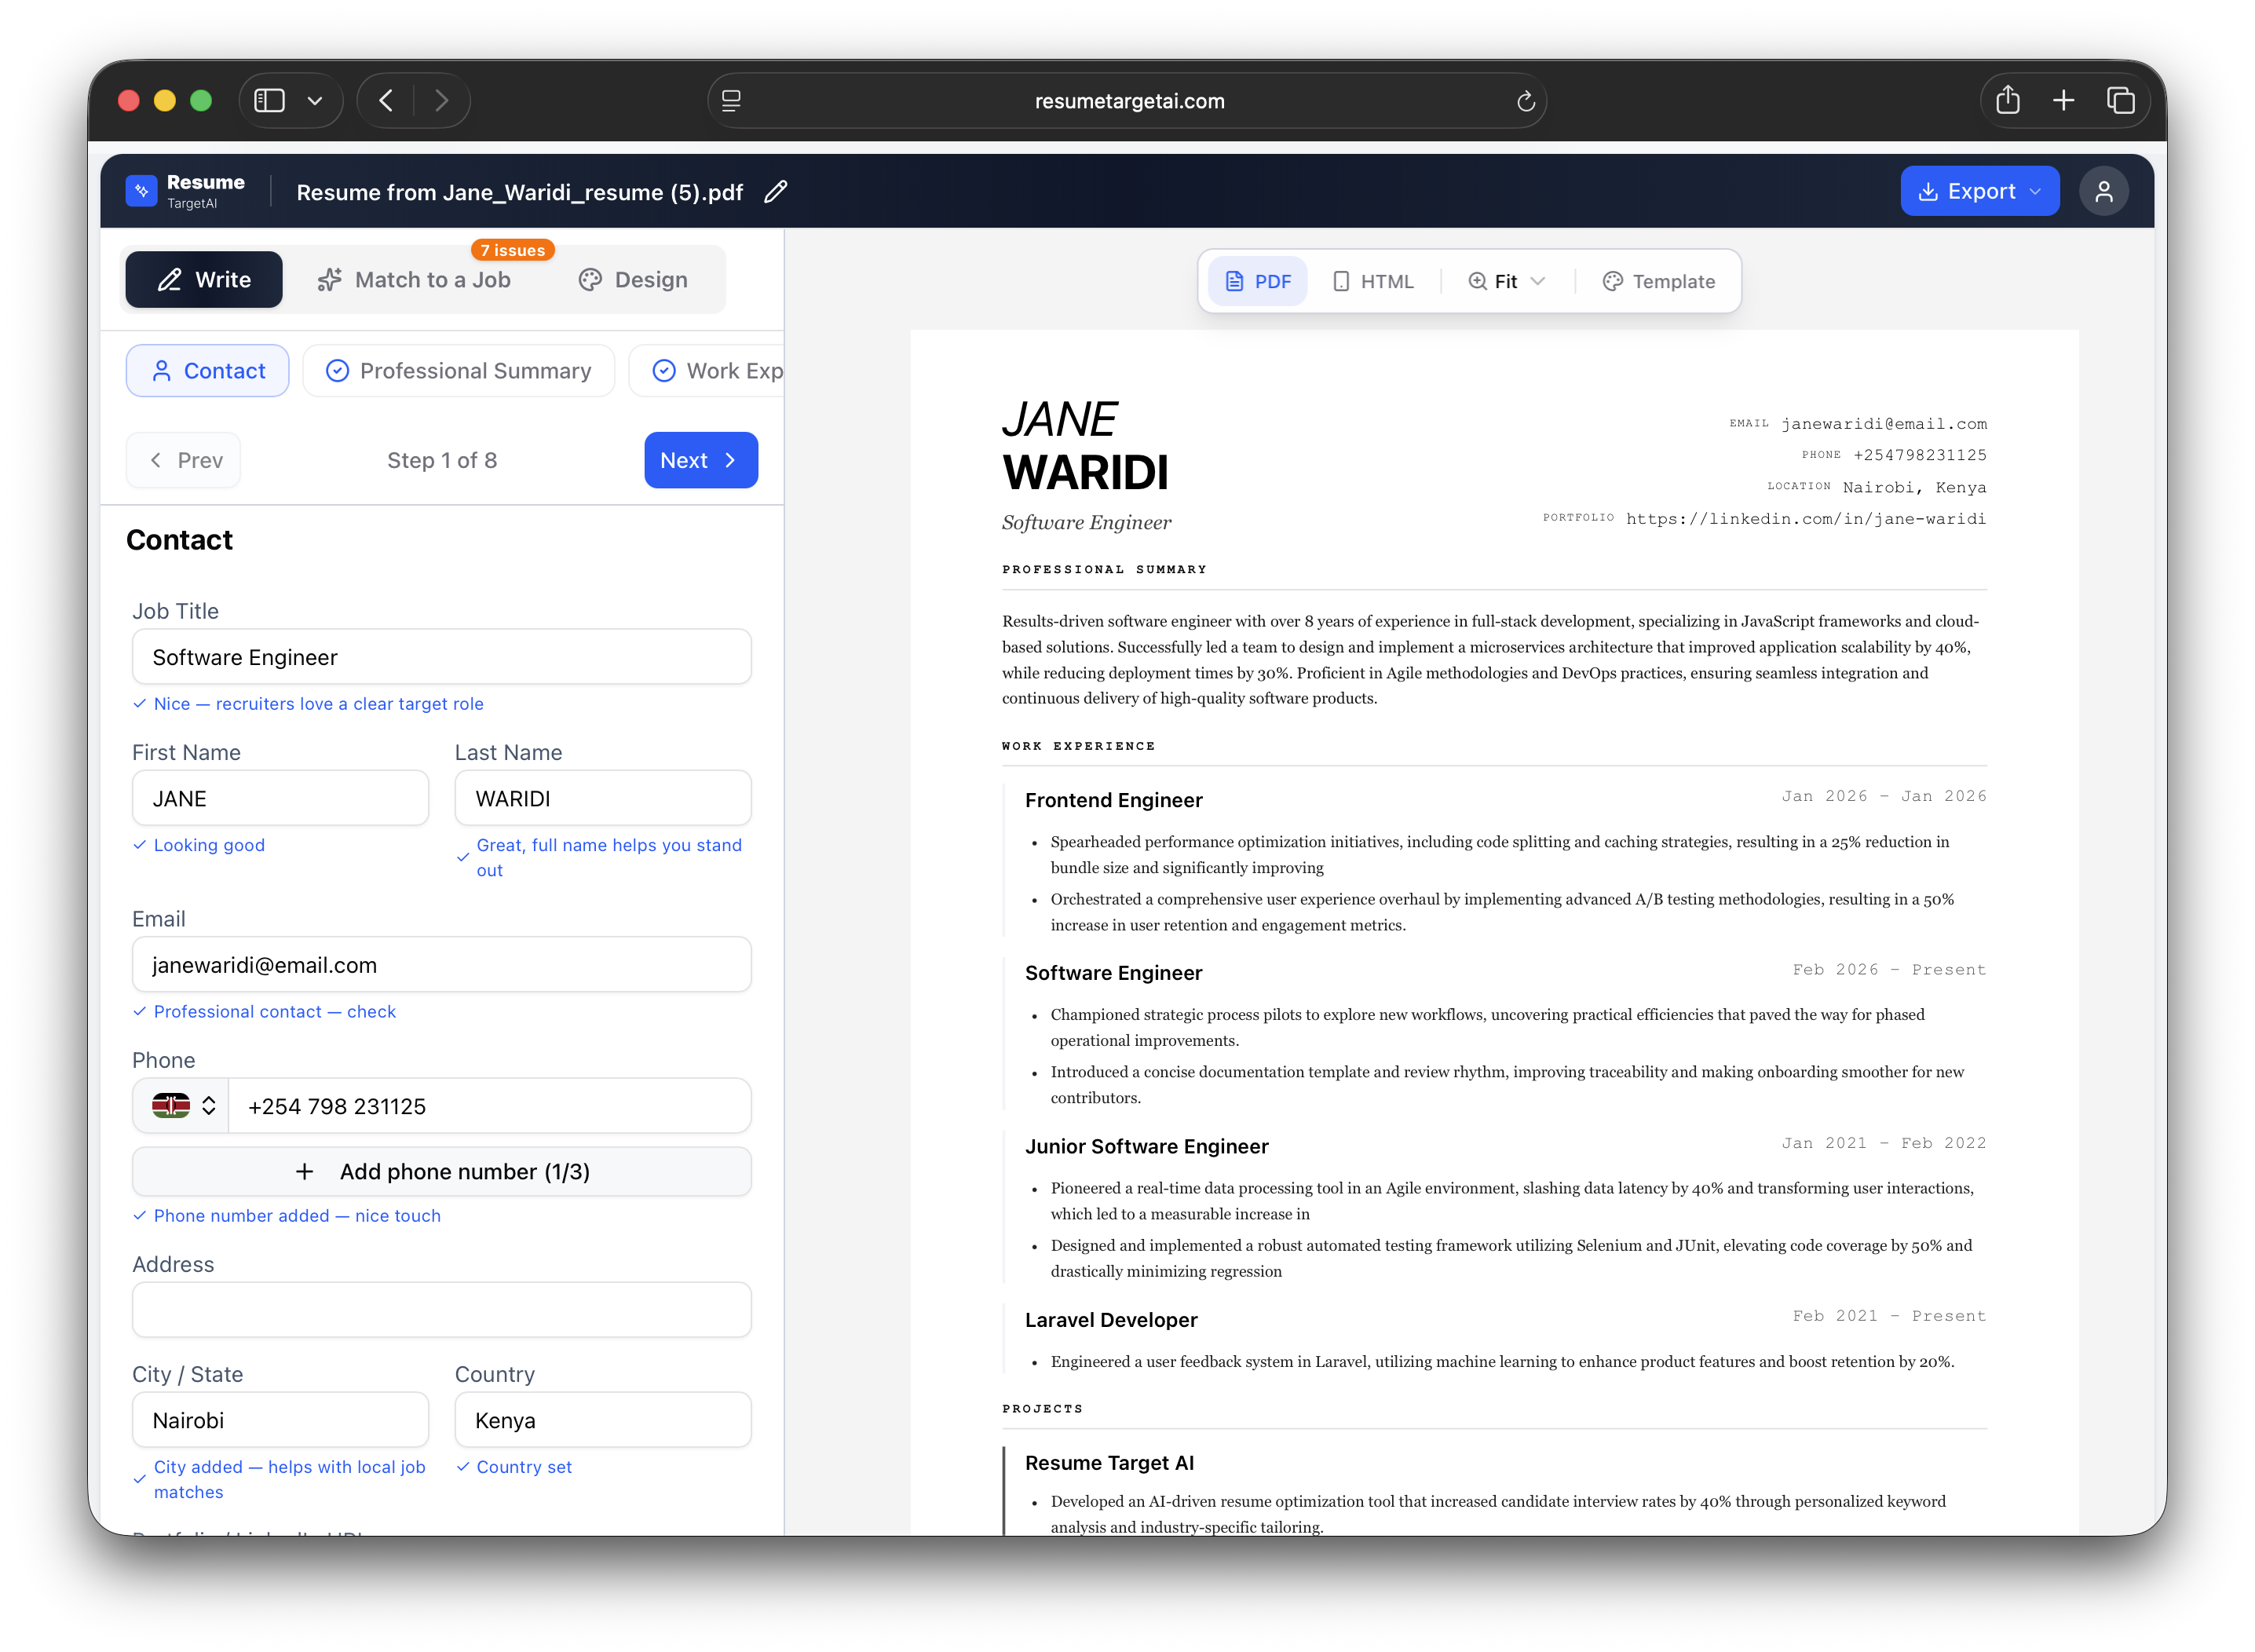Switch the preview to PDF mode

1257,281
